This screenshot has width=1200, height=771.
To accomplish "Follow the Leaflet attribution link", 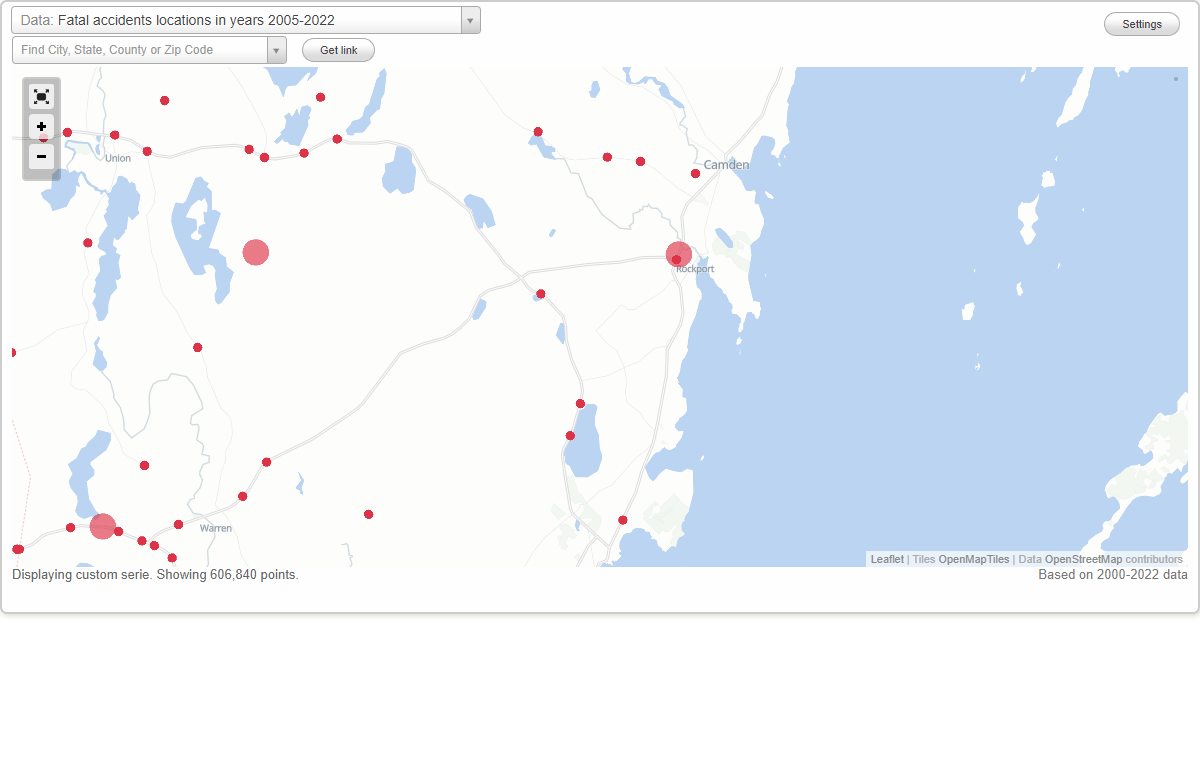I will click(887, 559).
